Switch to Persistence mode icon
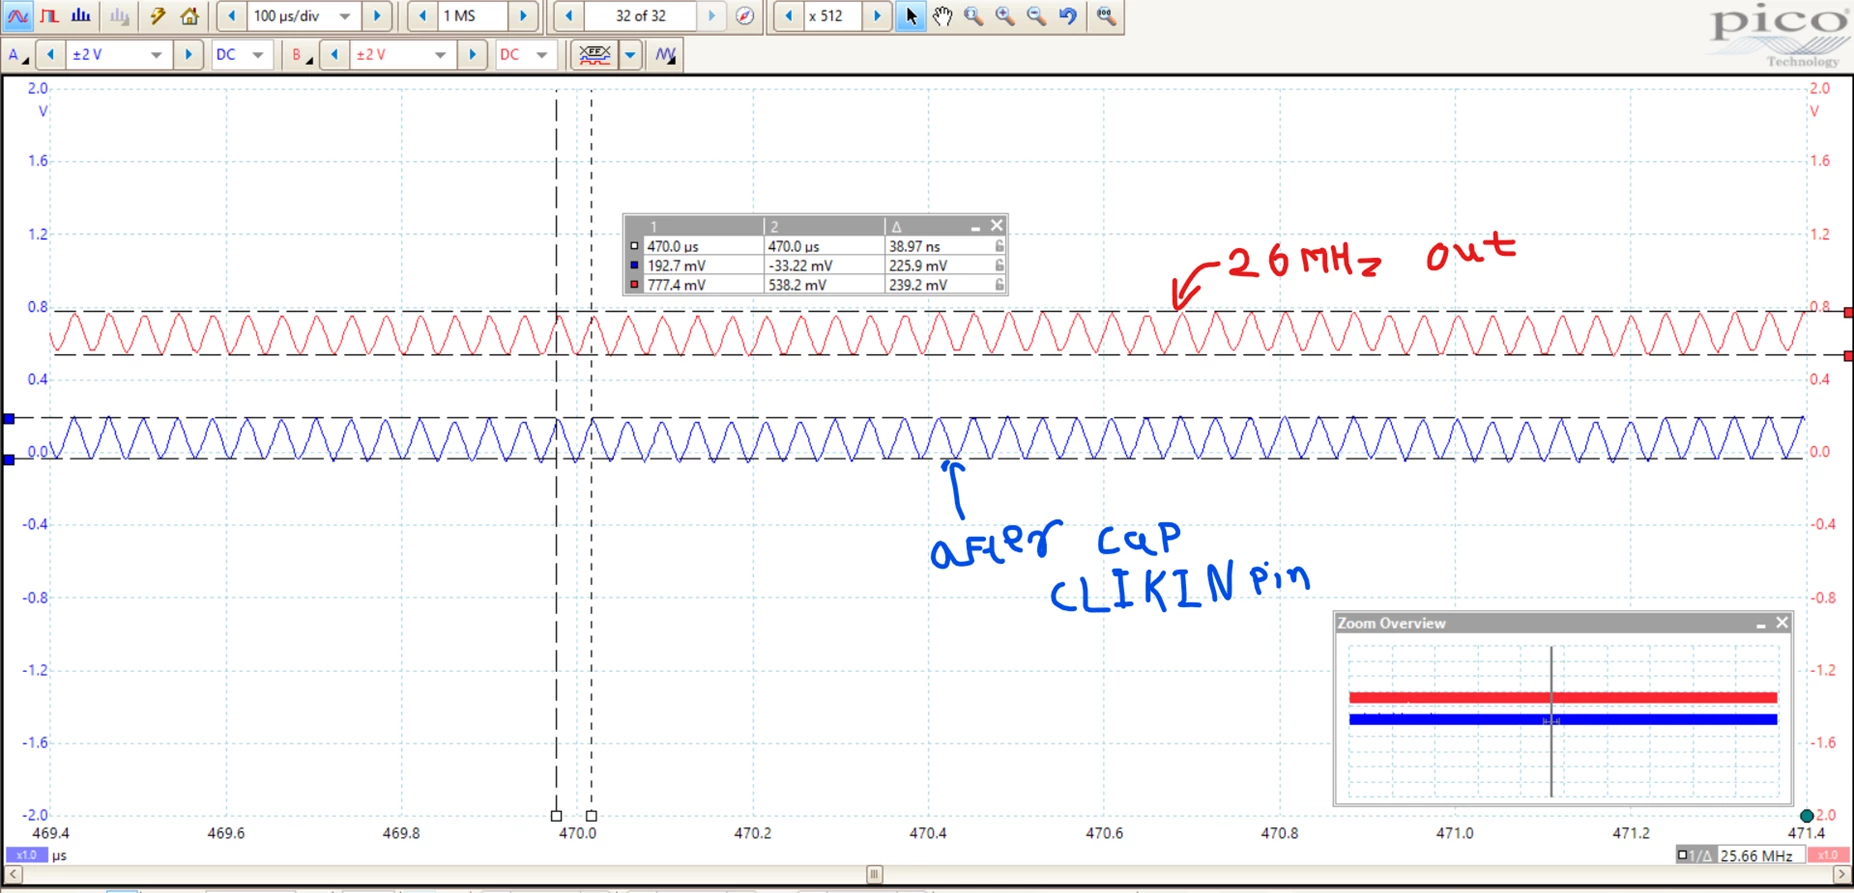 click(x=49, y=16)
